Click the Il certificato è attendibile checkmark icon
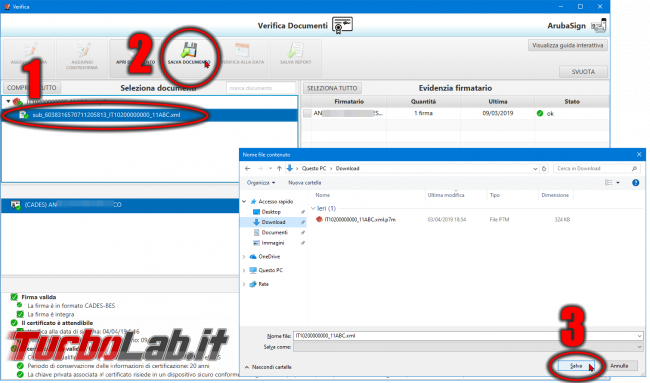The height and width of the screenshot is (383, 650). pyautogui.click(x=14, y=322)
